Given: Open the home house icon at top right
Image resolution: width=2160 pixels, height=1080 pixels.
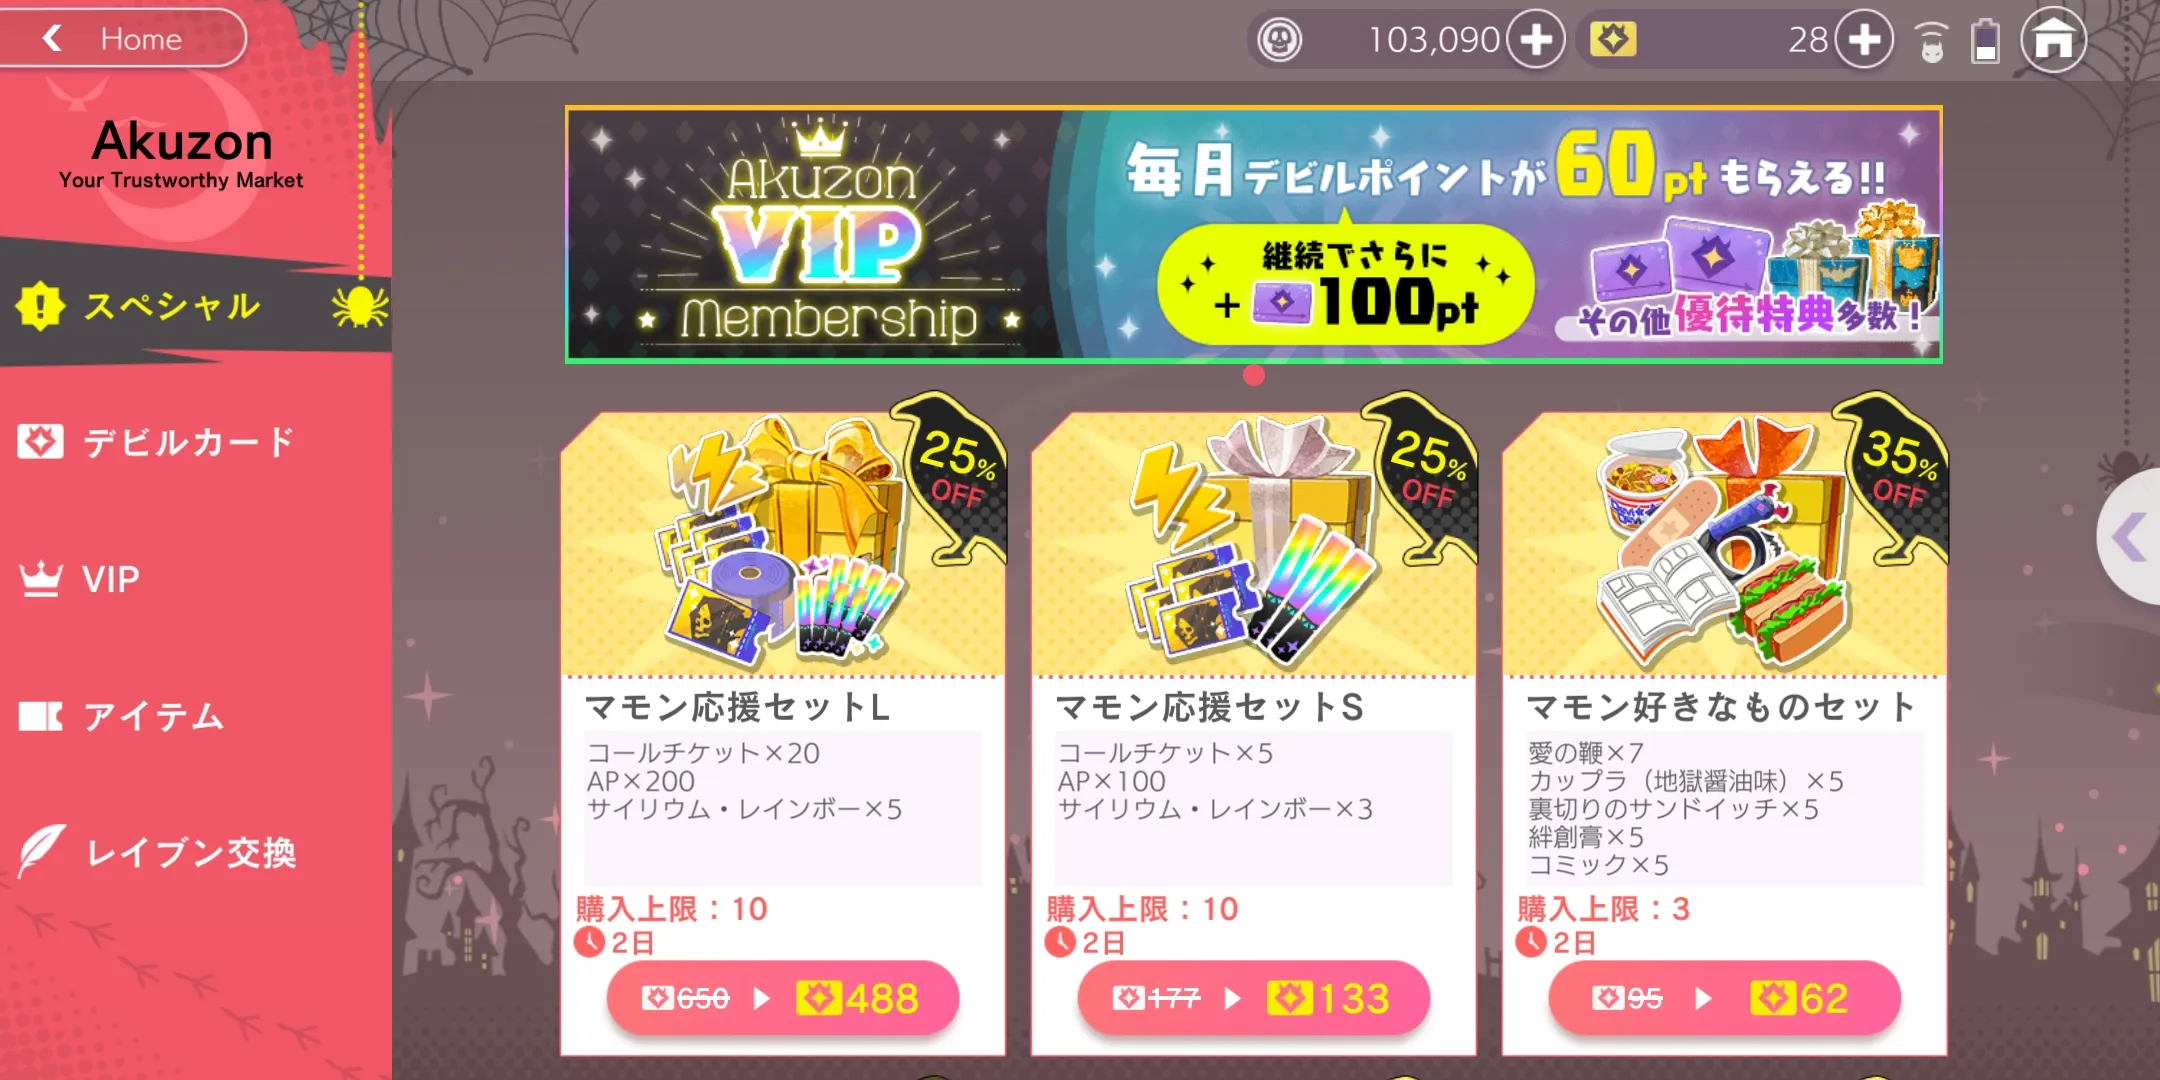Looking at the screenshot, I should coord(2053,40).
